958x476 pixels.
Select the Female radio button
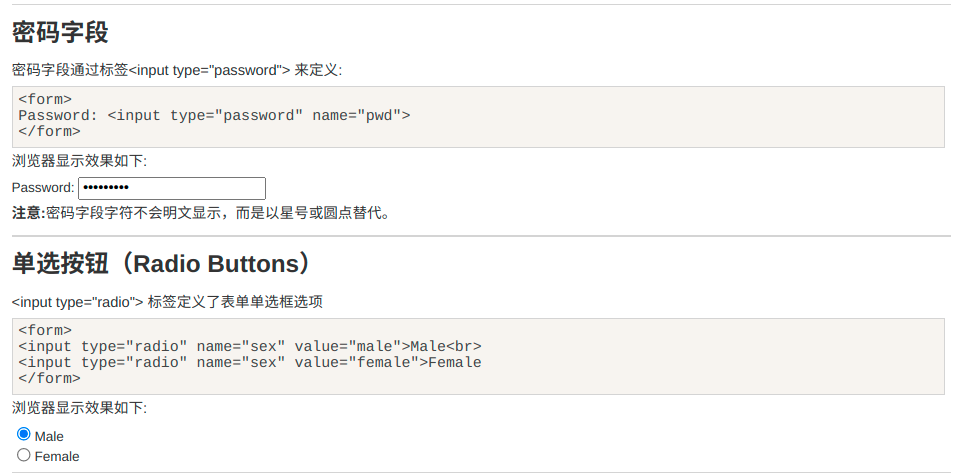(x=24, y=454)
